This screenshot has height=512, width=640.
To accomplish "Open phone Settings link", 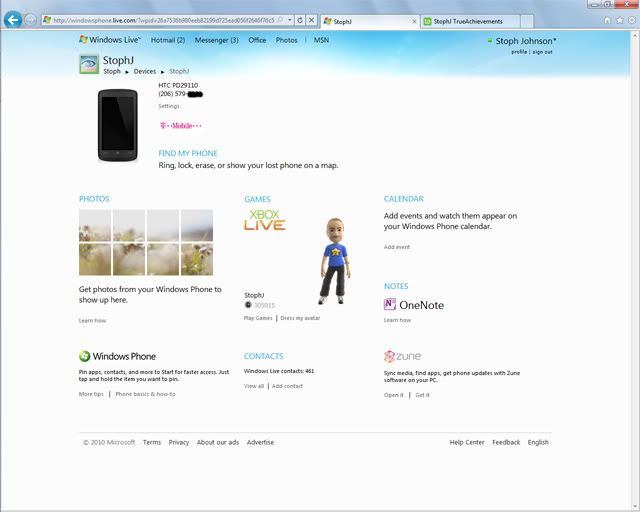I will (x=169, y=106).
